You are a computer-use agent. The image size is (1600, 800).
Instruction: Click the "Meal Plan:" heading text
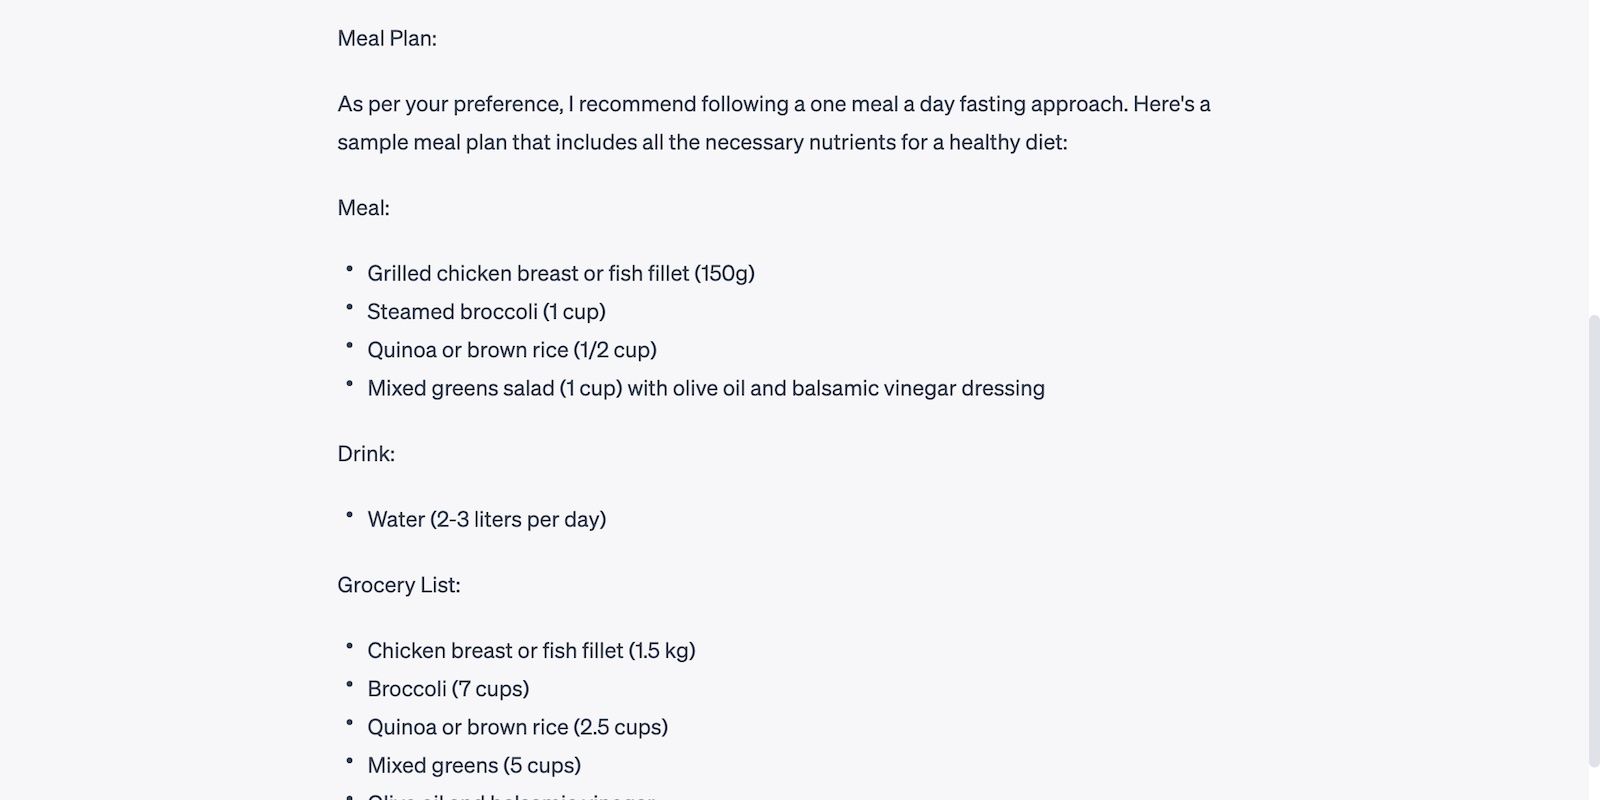(x=387, y=39)
